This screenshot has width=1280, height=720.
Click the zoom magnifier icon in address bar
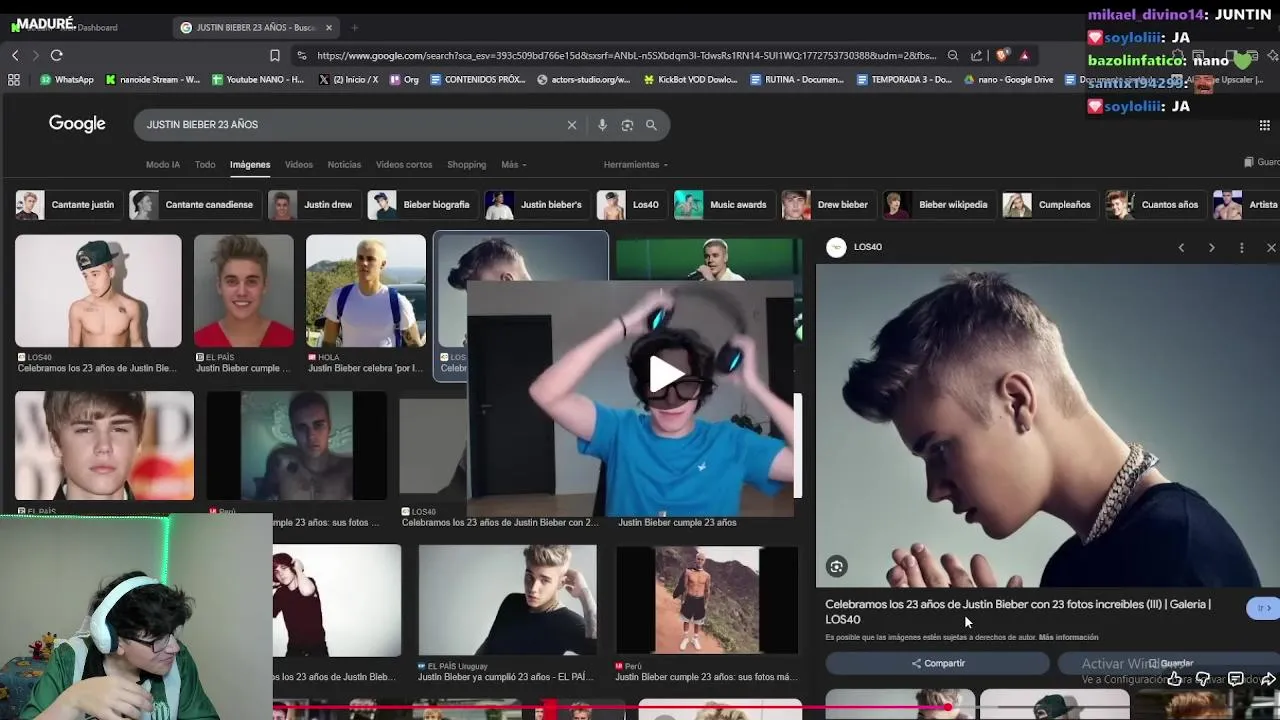click(953, 55)
